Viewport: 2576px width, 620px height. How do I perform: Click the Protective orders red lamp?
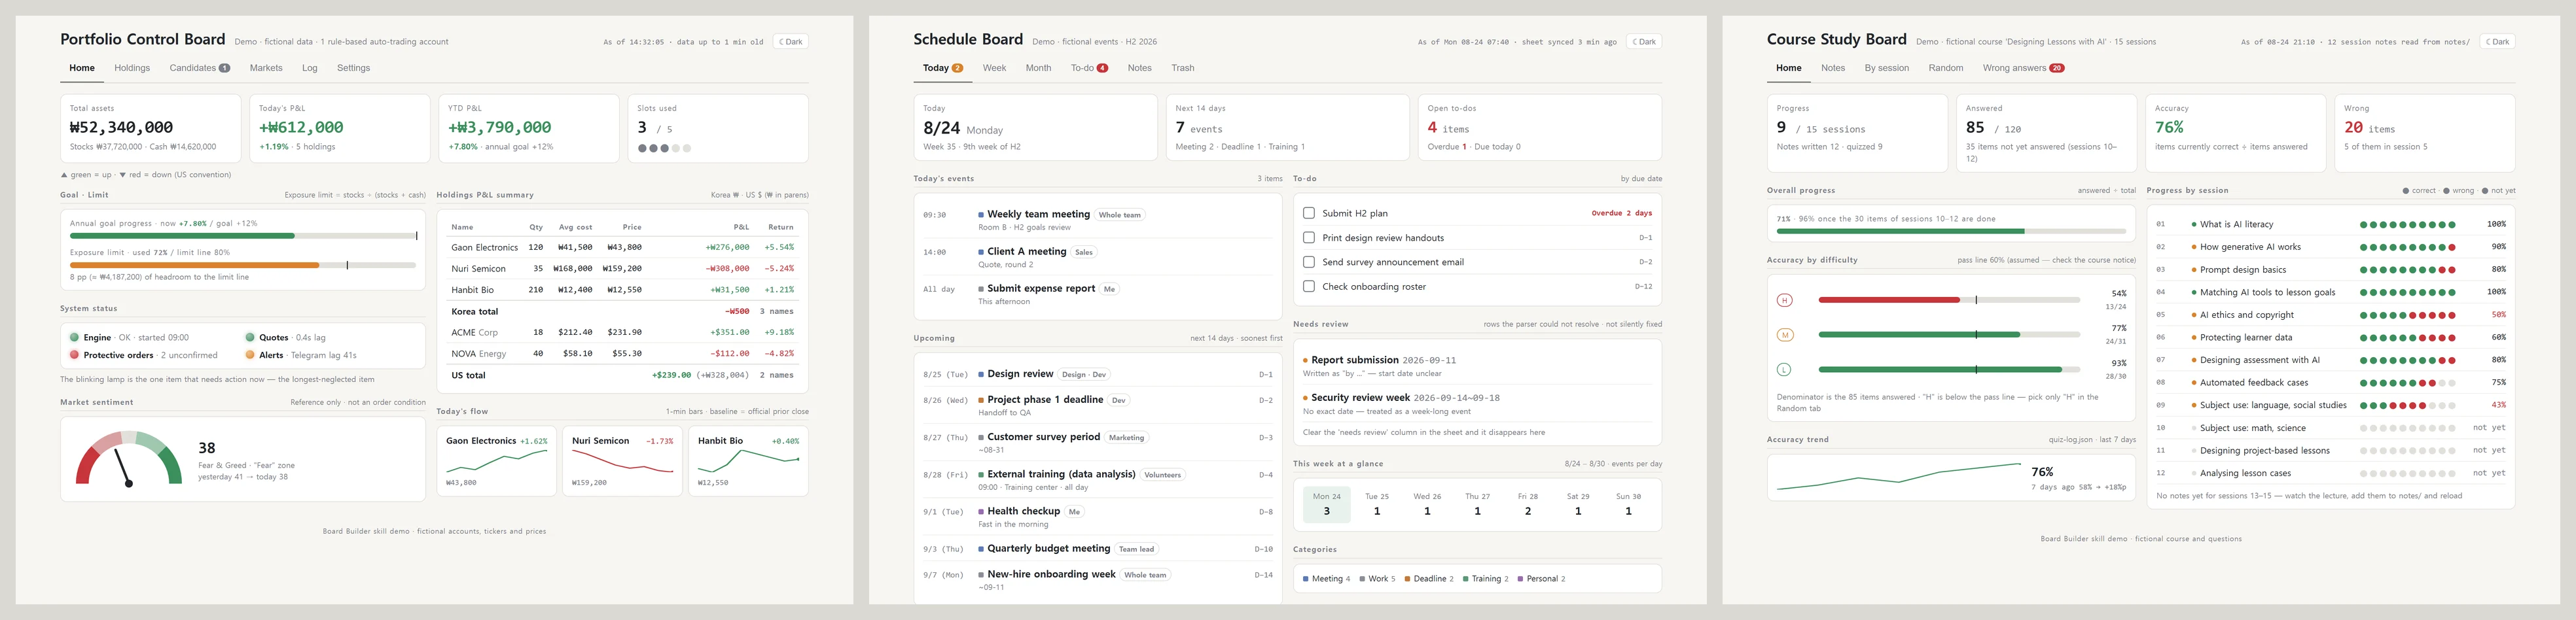(x=74, y=354)
